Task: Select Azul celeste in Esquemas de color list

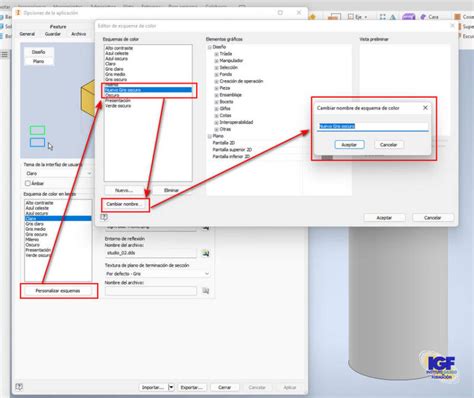Action: 117,53
